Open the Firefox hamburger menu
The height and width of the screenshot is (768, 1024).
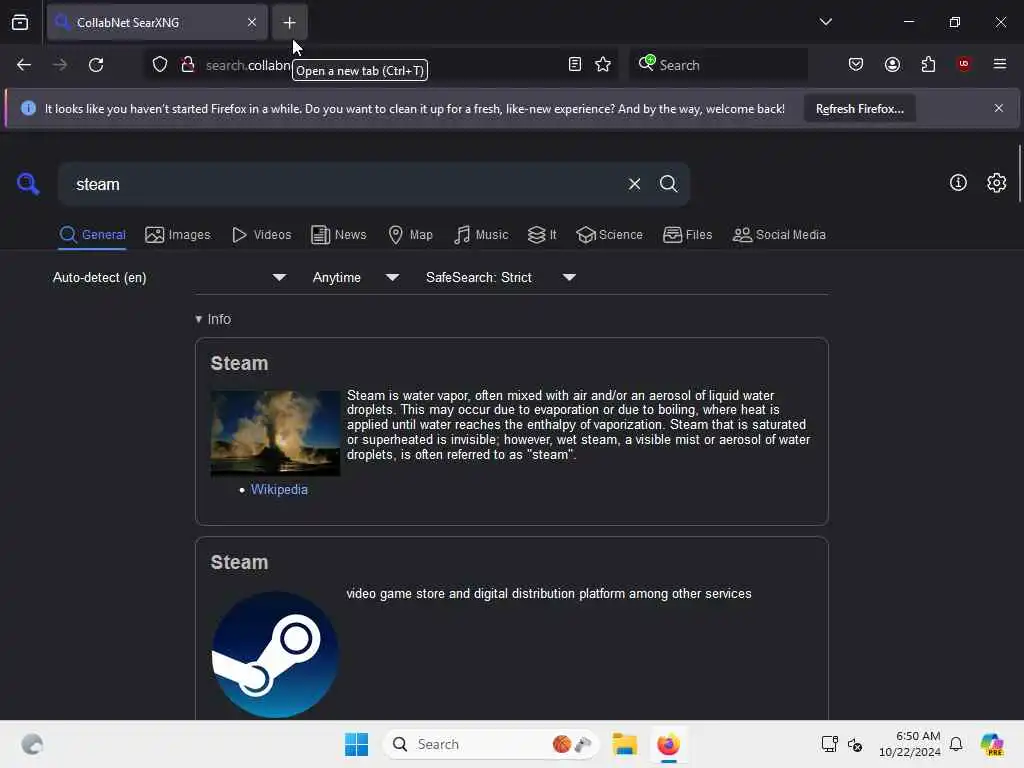pyautogui.click(x=999, y=64)
